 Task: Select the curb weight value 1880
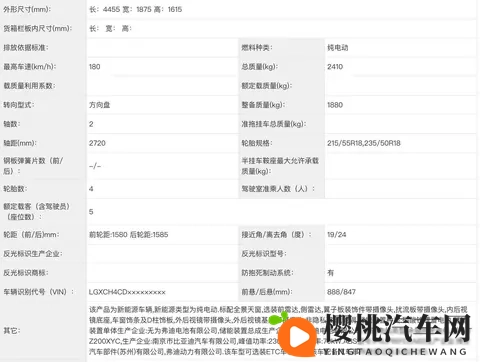coord(335,105)
